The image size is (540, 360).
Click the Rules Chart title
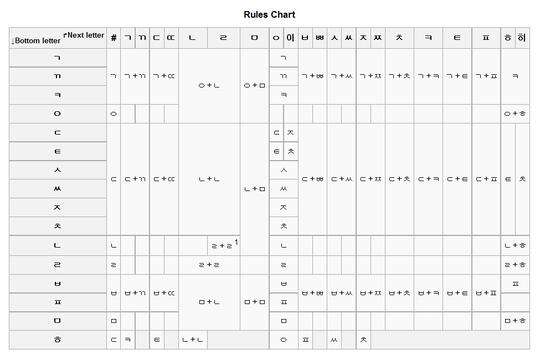pos(269,14)
